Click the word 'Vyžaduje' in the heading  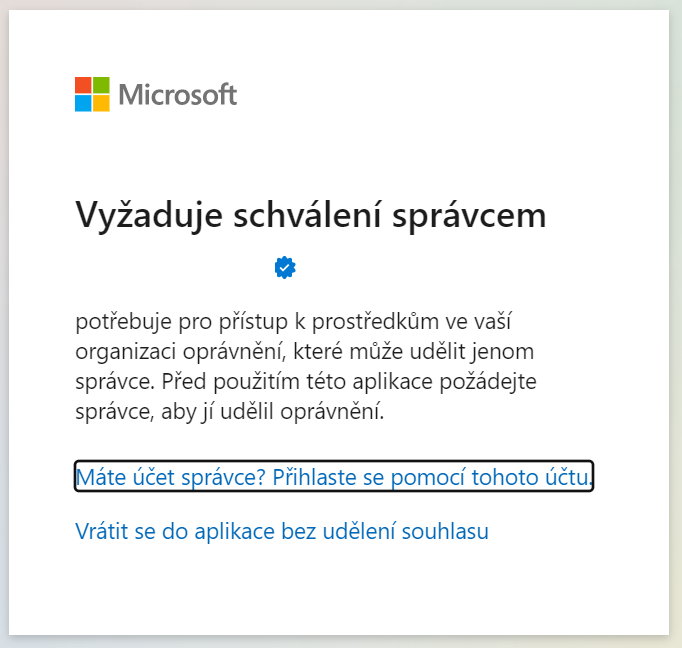tap(138, 216)
